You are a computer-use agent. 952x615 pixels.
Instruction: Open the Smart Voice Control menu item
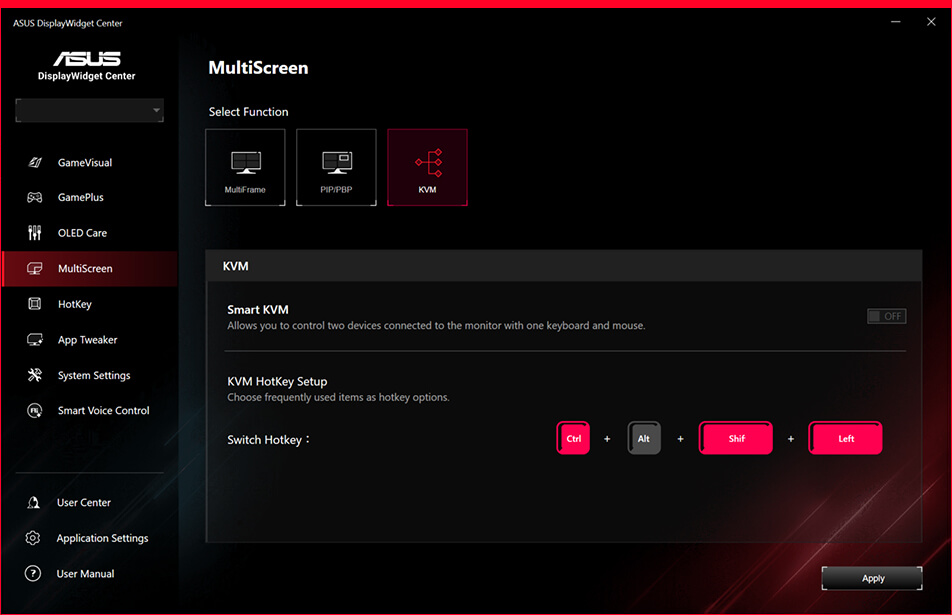(90, 410)
